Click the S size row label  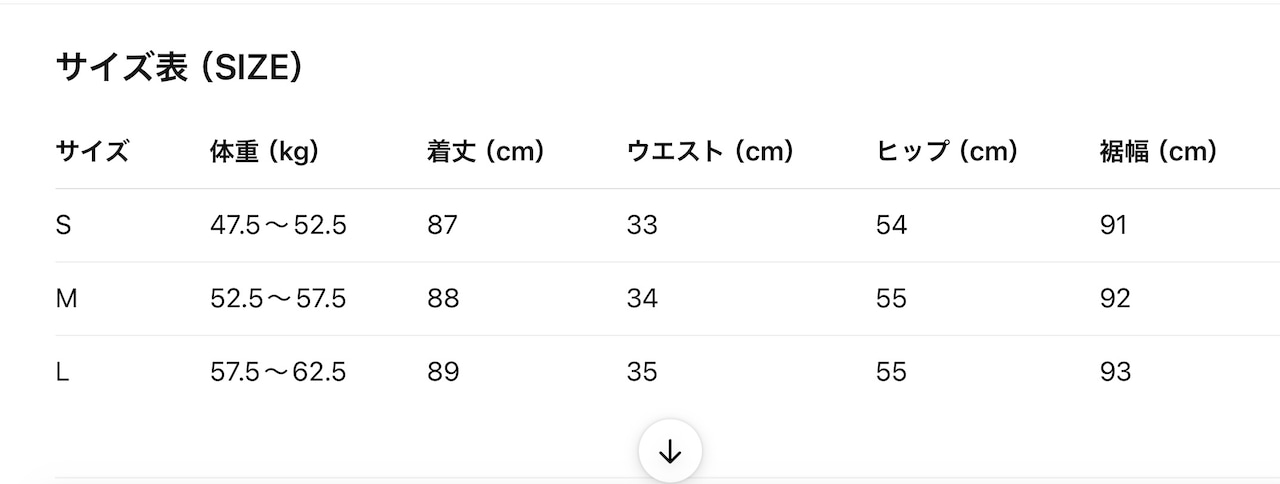(63, 225)
